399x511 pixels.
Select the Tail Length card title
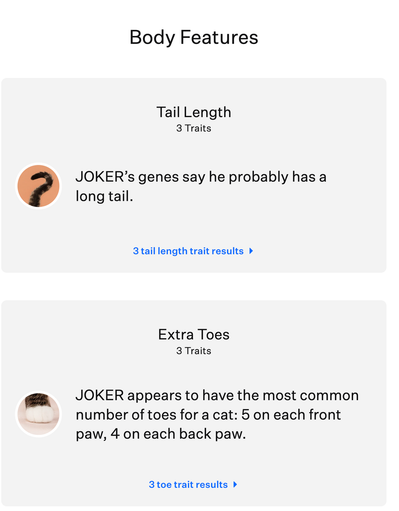(x=194, y=112)
